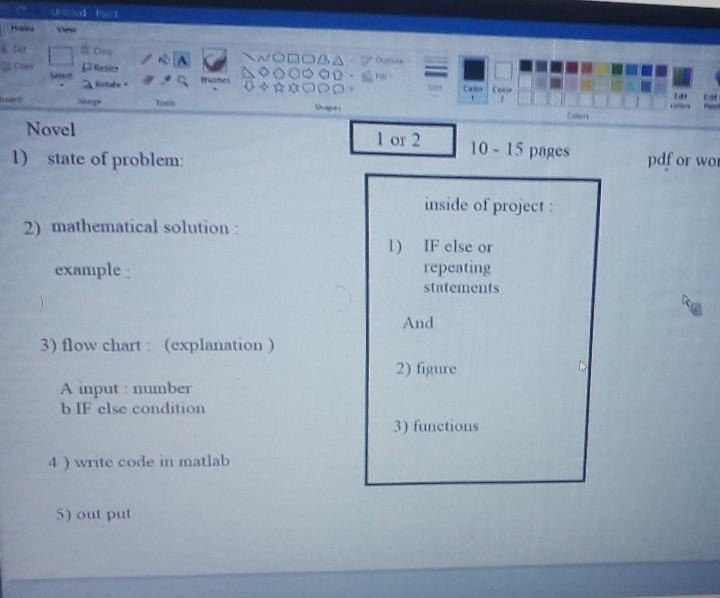This screenshot has height=598, width=720.
Task: Open the Home ribbon tab
Action: click(22, 28)
